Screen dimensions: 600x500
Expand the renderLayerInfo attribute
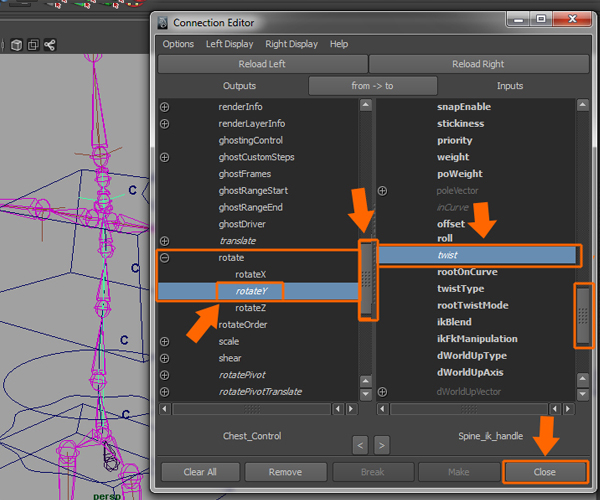pyautogui.click(x=165, y=124)
